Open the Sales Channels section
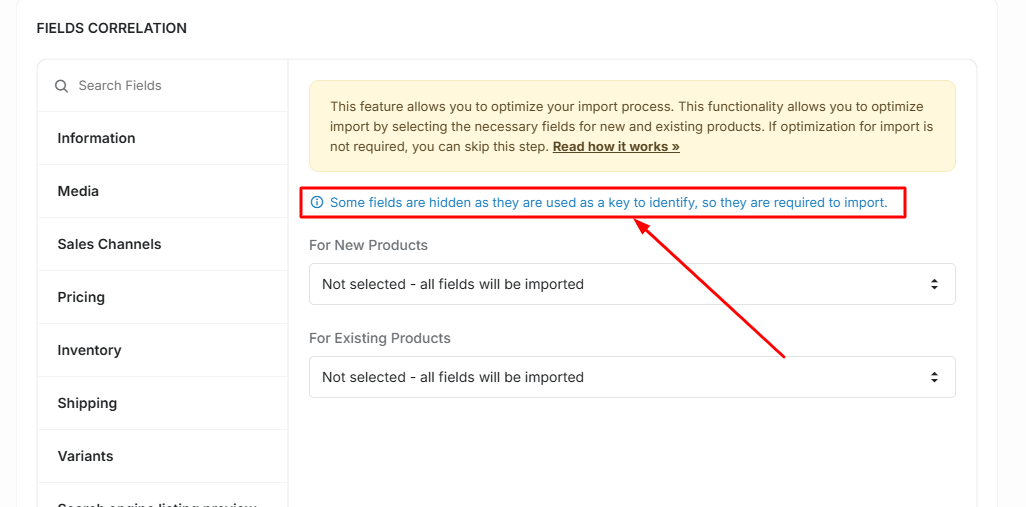 162,244
